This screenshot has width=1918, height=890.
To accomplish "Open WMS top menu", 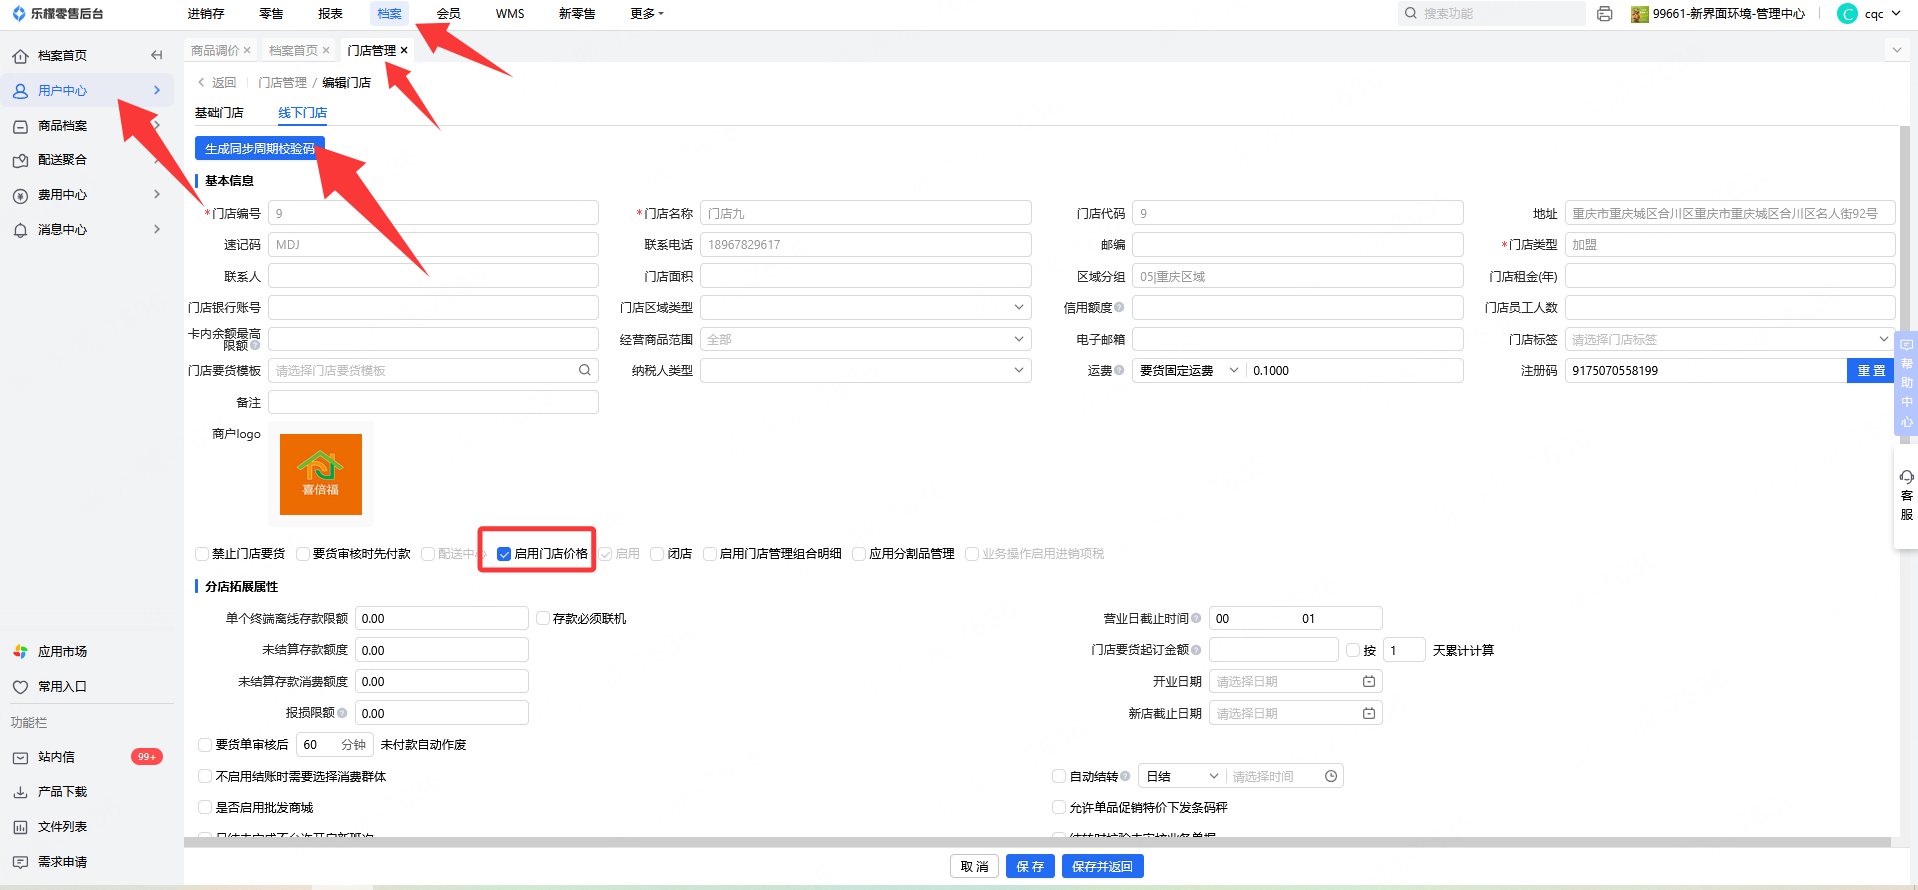I will 510,14.
